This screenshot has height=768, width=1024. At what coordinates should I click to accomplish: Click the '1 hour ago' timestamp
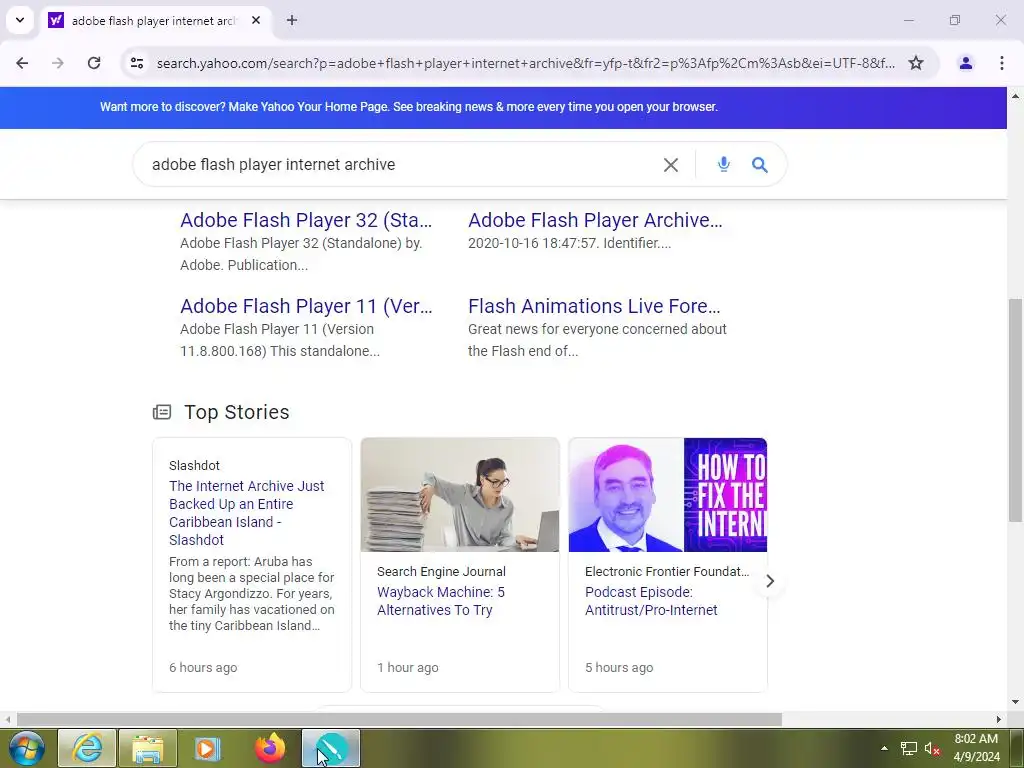tap(408, 667)
